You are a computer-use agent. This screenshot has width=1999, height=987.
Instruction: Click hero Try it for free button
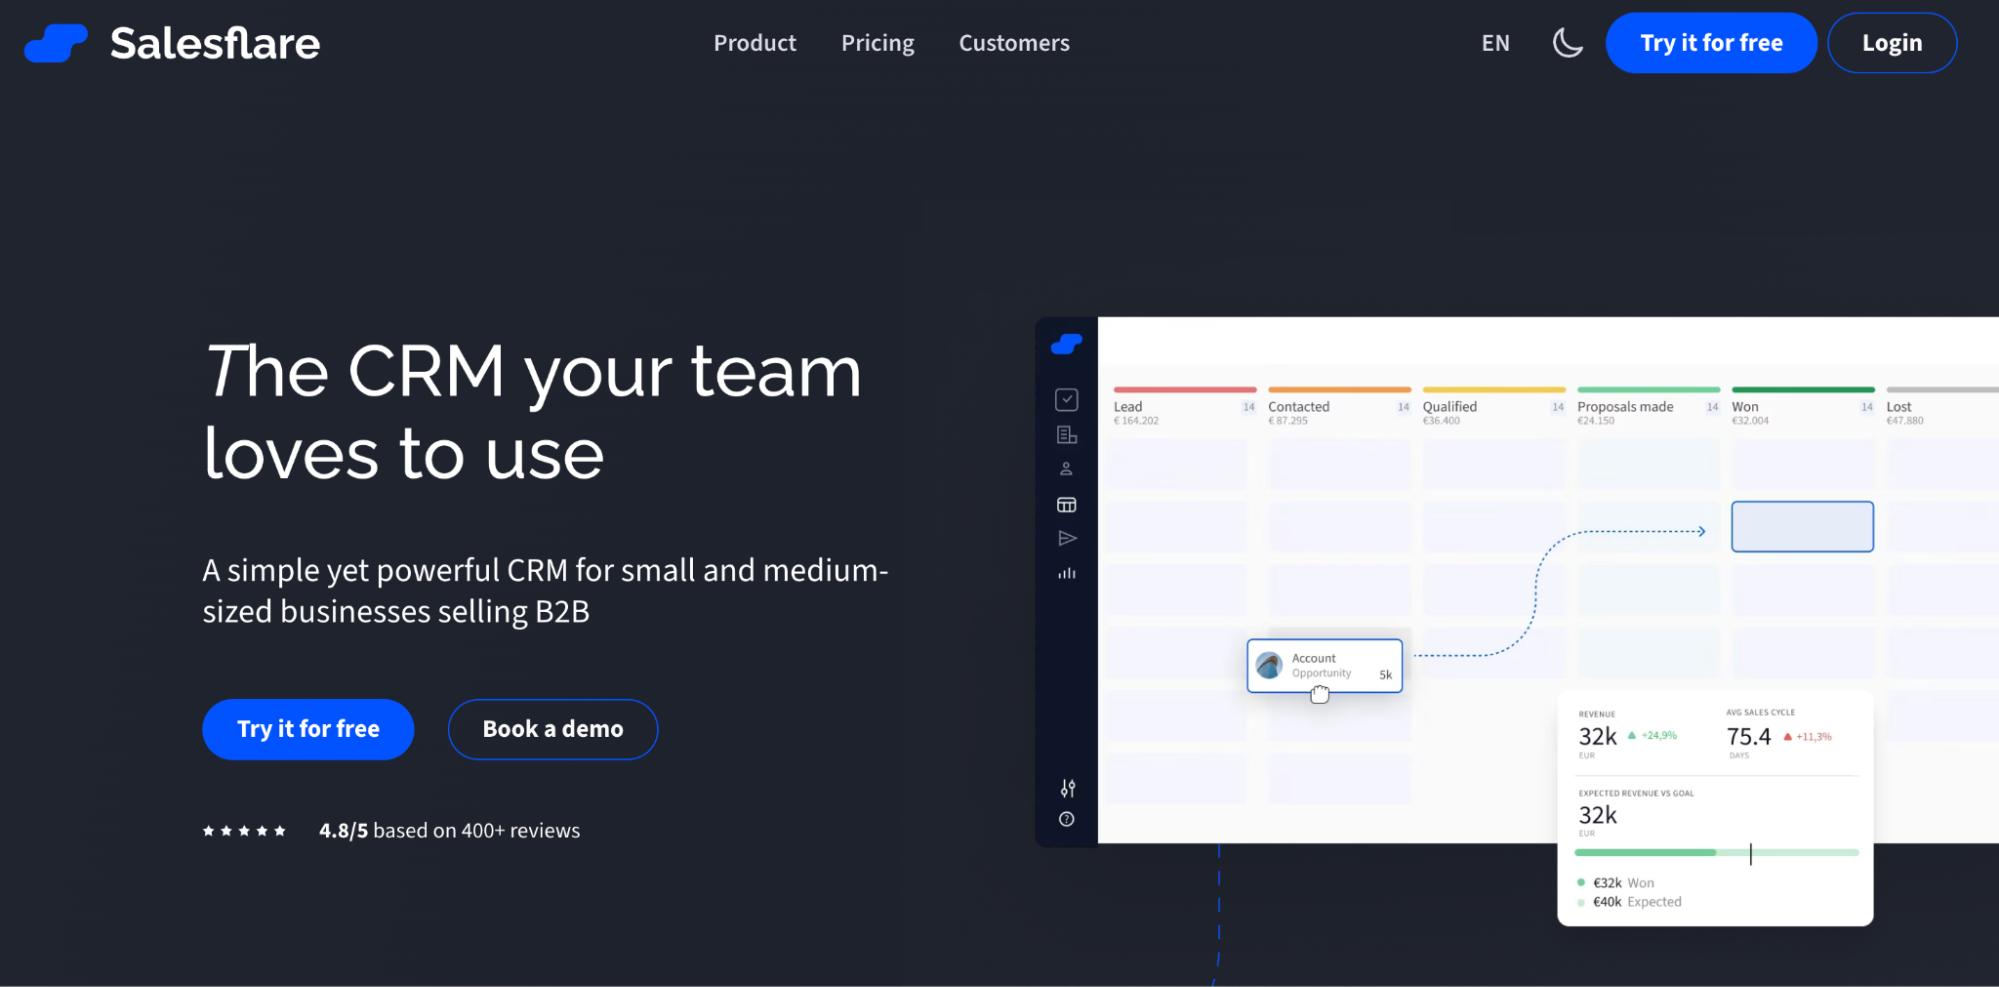[x=308, y=729]
